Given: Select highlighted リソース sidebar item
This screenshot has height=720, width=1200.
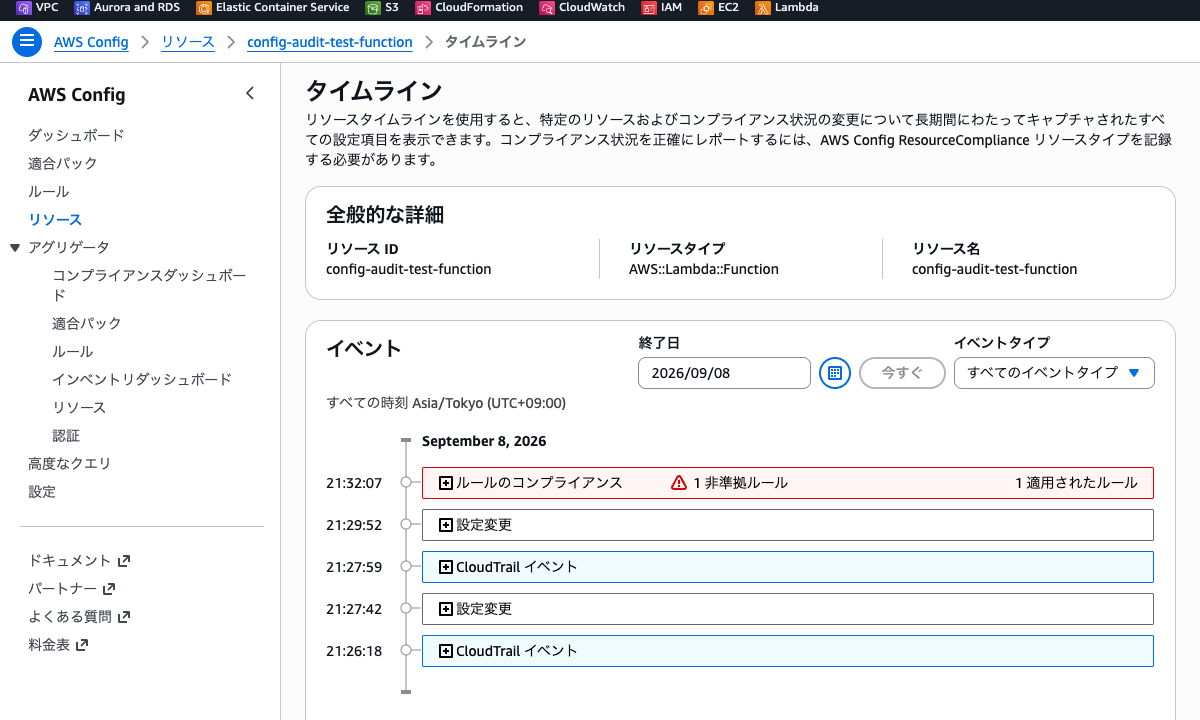Looking at the screenshot, I should pos(55,219).
